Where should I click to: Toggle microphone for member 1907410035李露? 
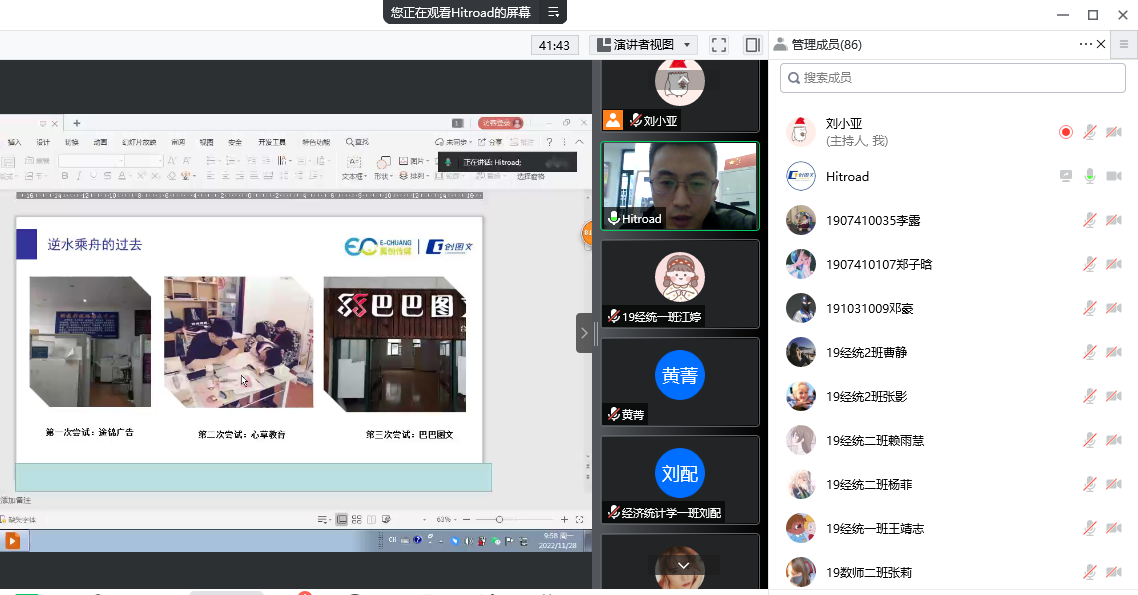1090,220
